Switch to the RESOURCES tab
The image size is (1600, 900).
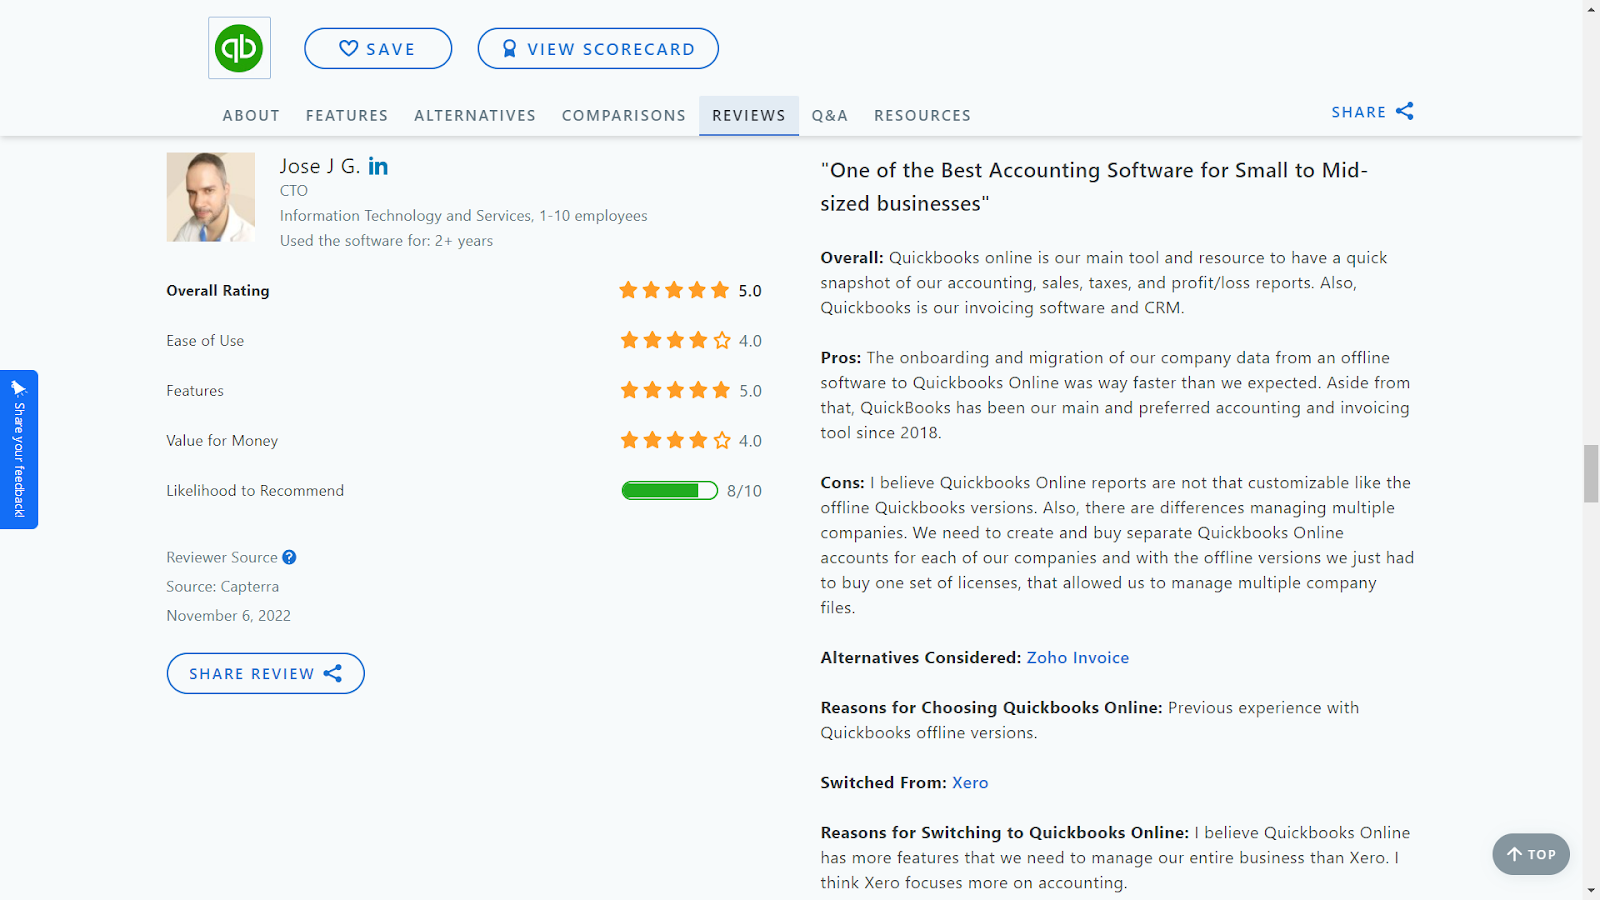pyautogui.click(x=922, y=115)
